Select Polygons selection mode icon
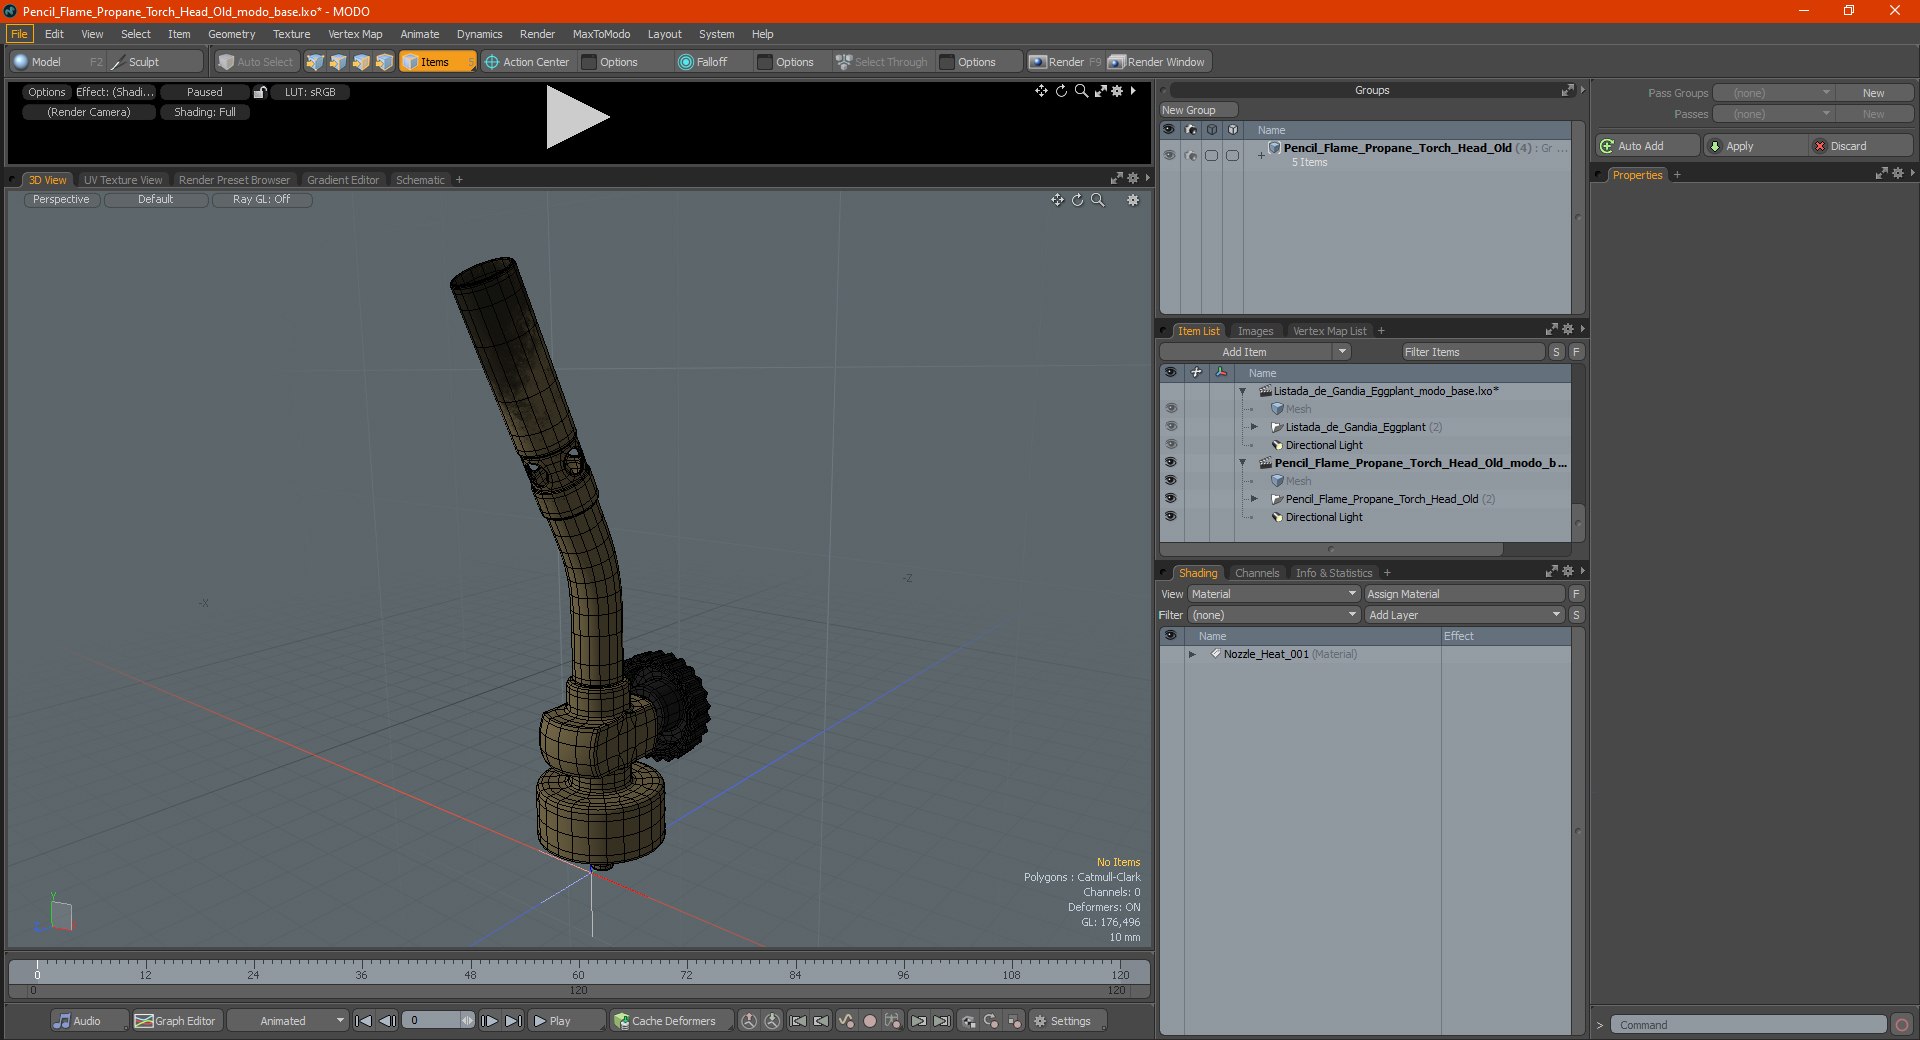 [x=361, y=62]
